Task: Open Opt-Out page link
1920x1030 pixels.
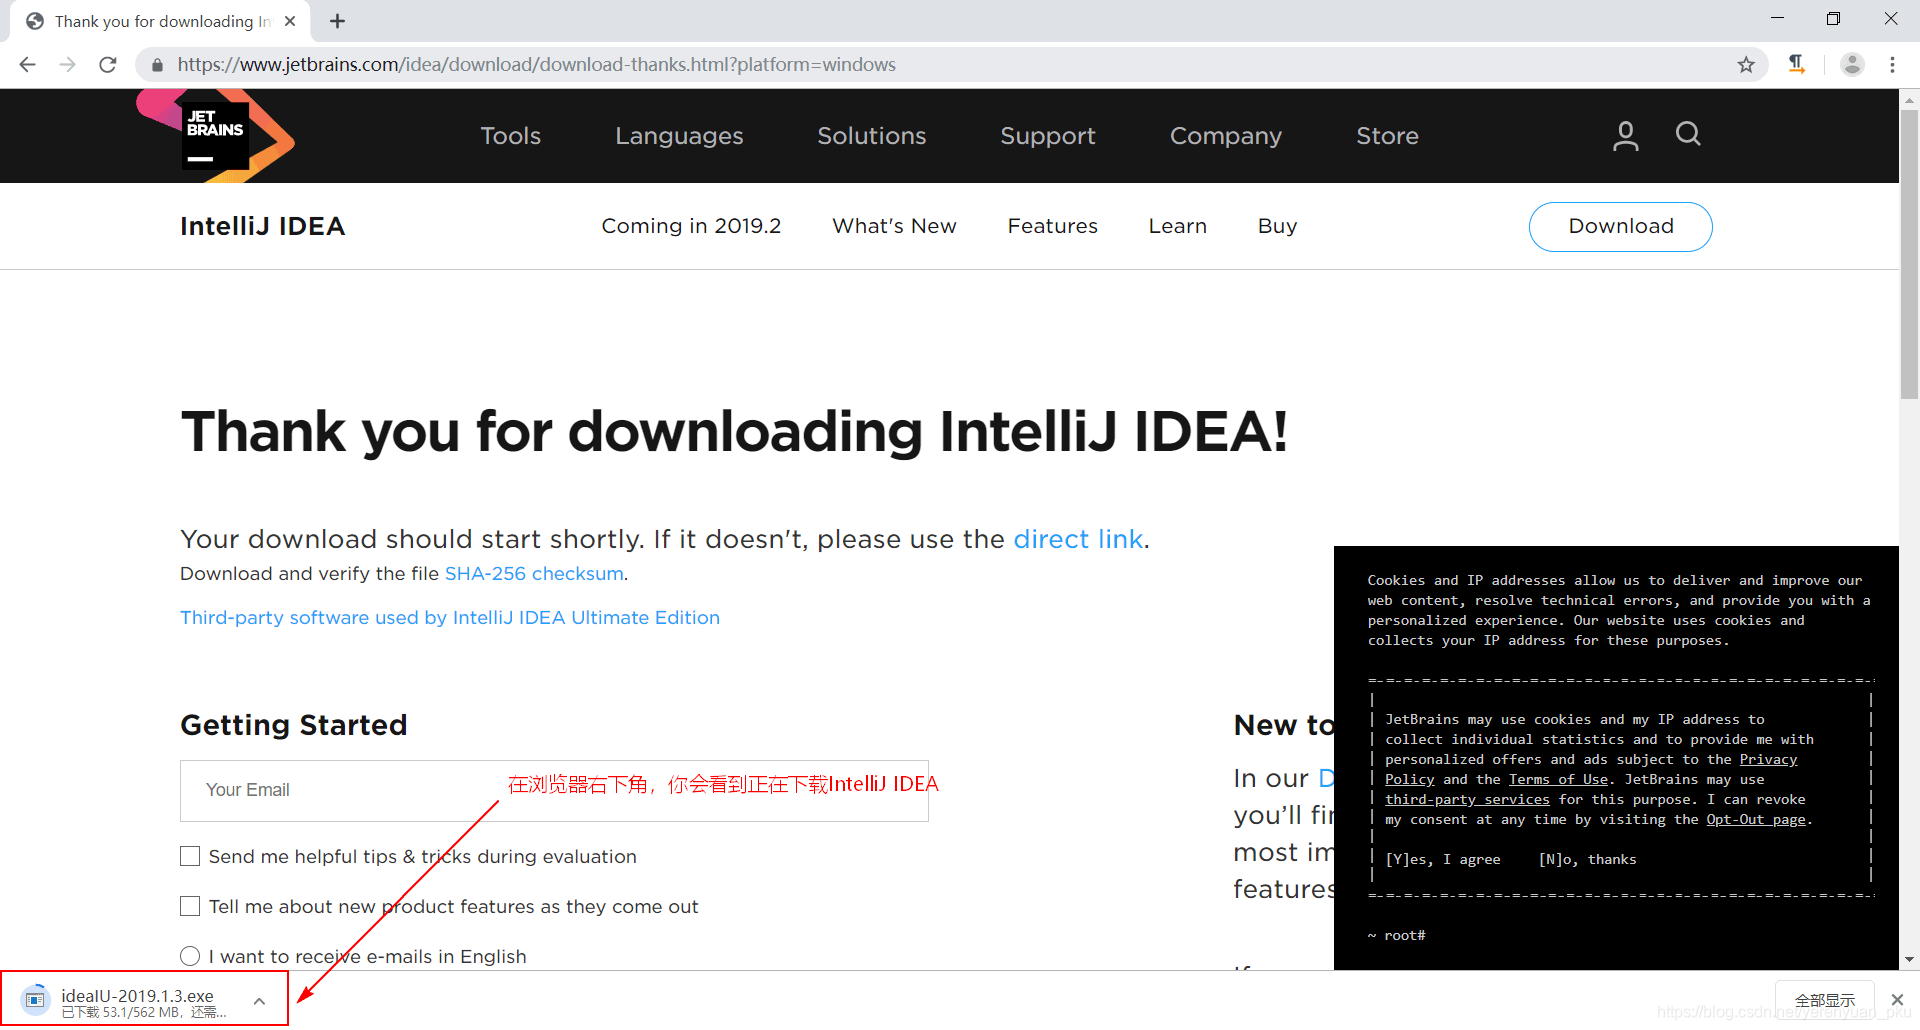Action: [x=1755, y=820]
